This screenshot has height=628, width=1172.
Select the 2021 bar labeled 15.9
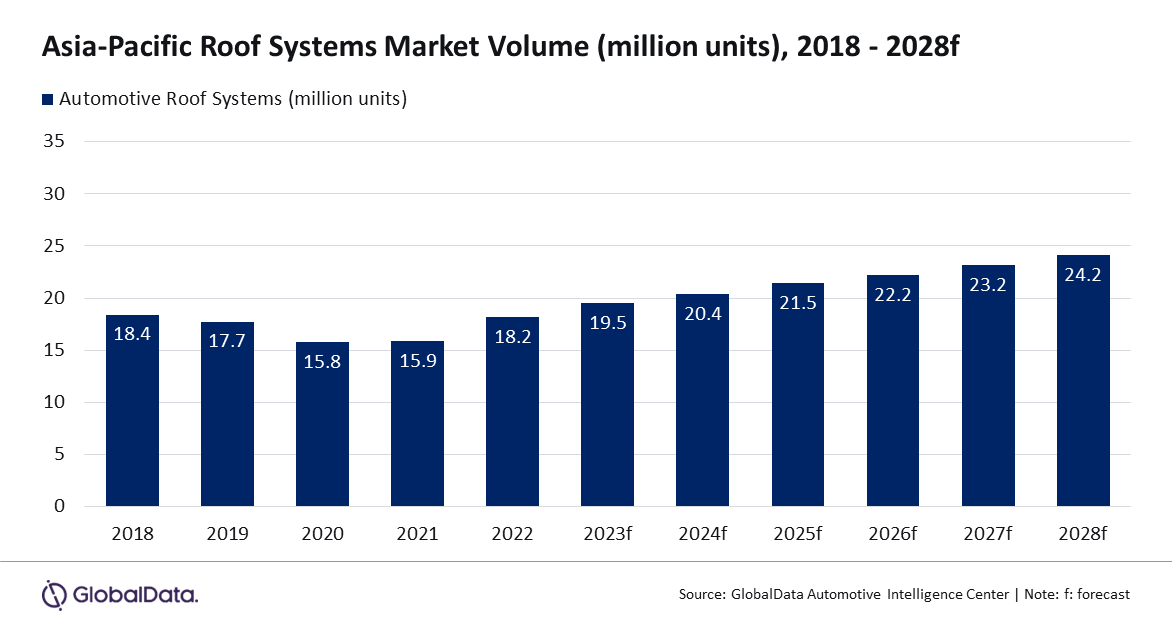coord(417,424)
